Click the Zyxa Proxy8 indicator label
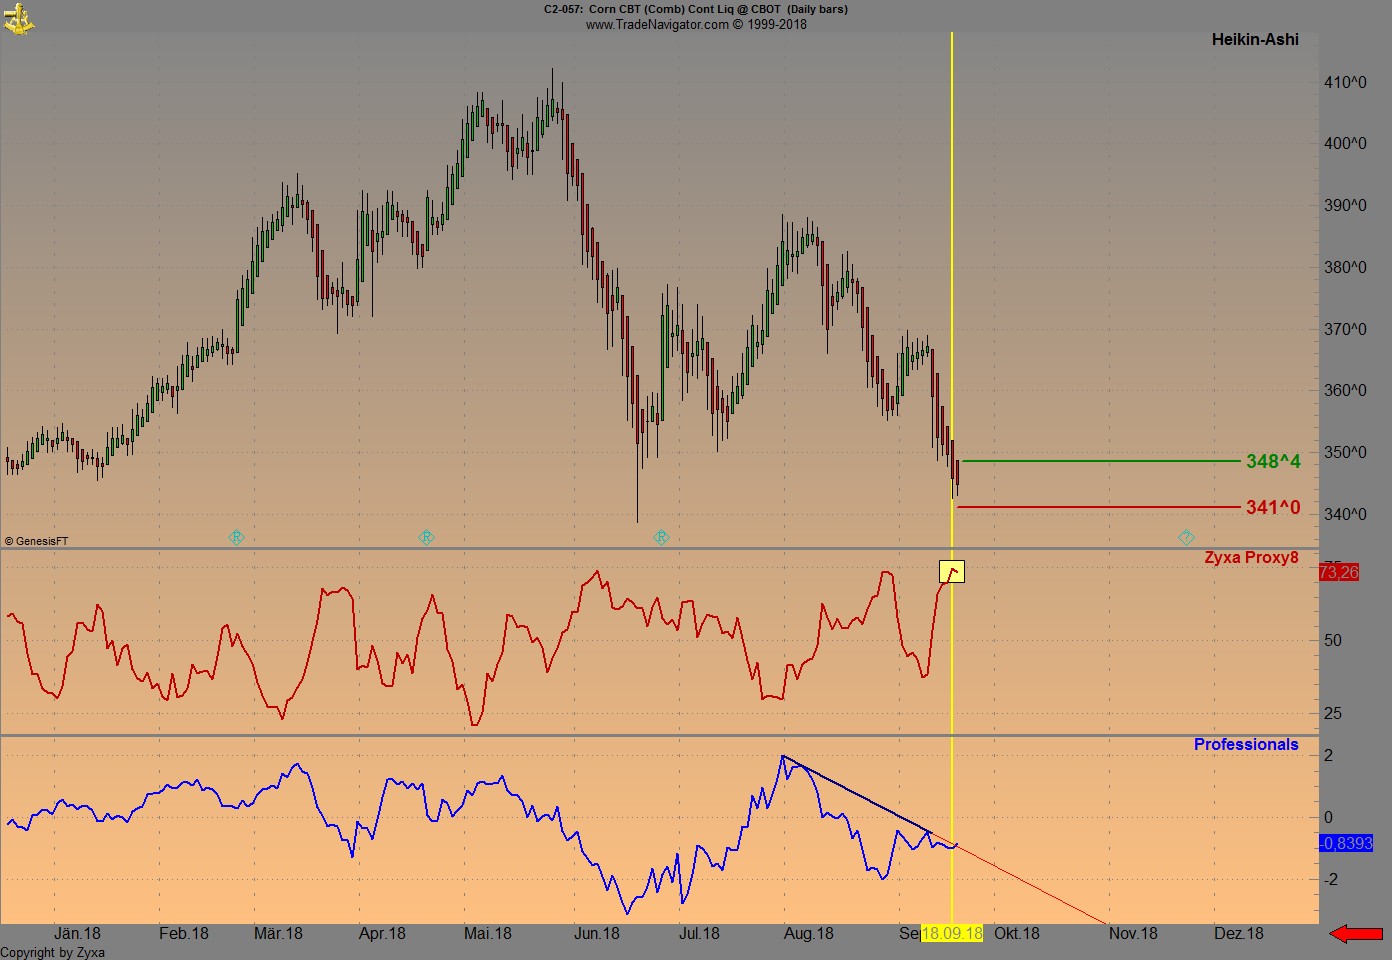Viewport: 1392px width, 960px height. point(1251,558)
